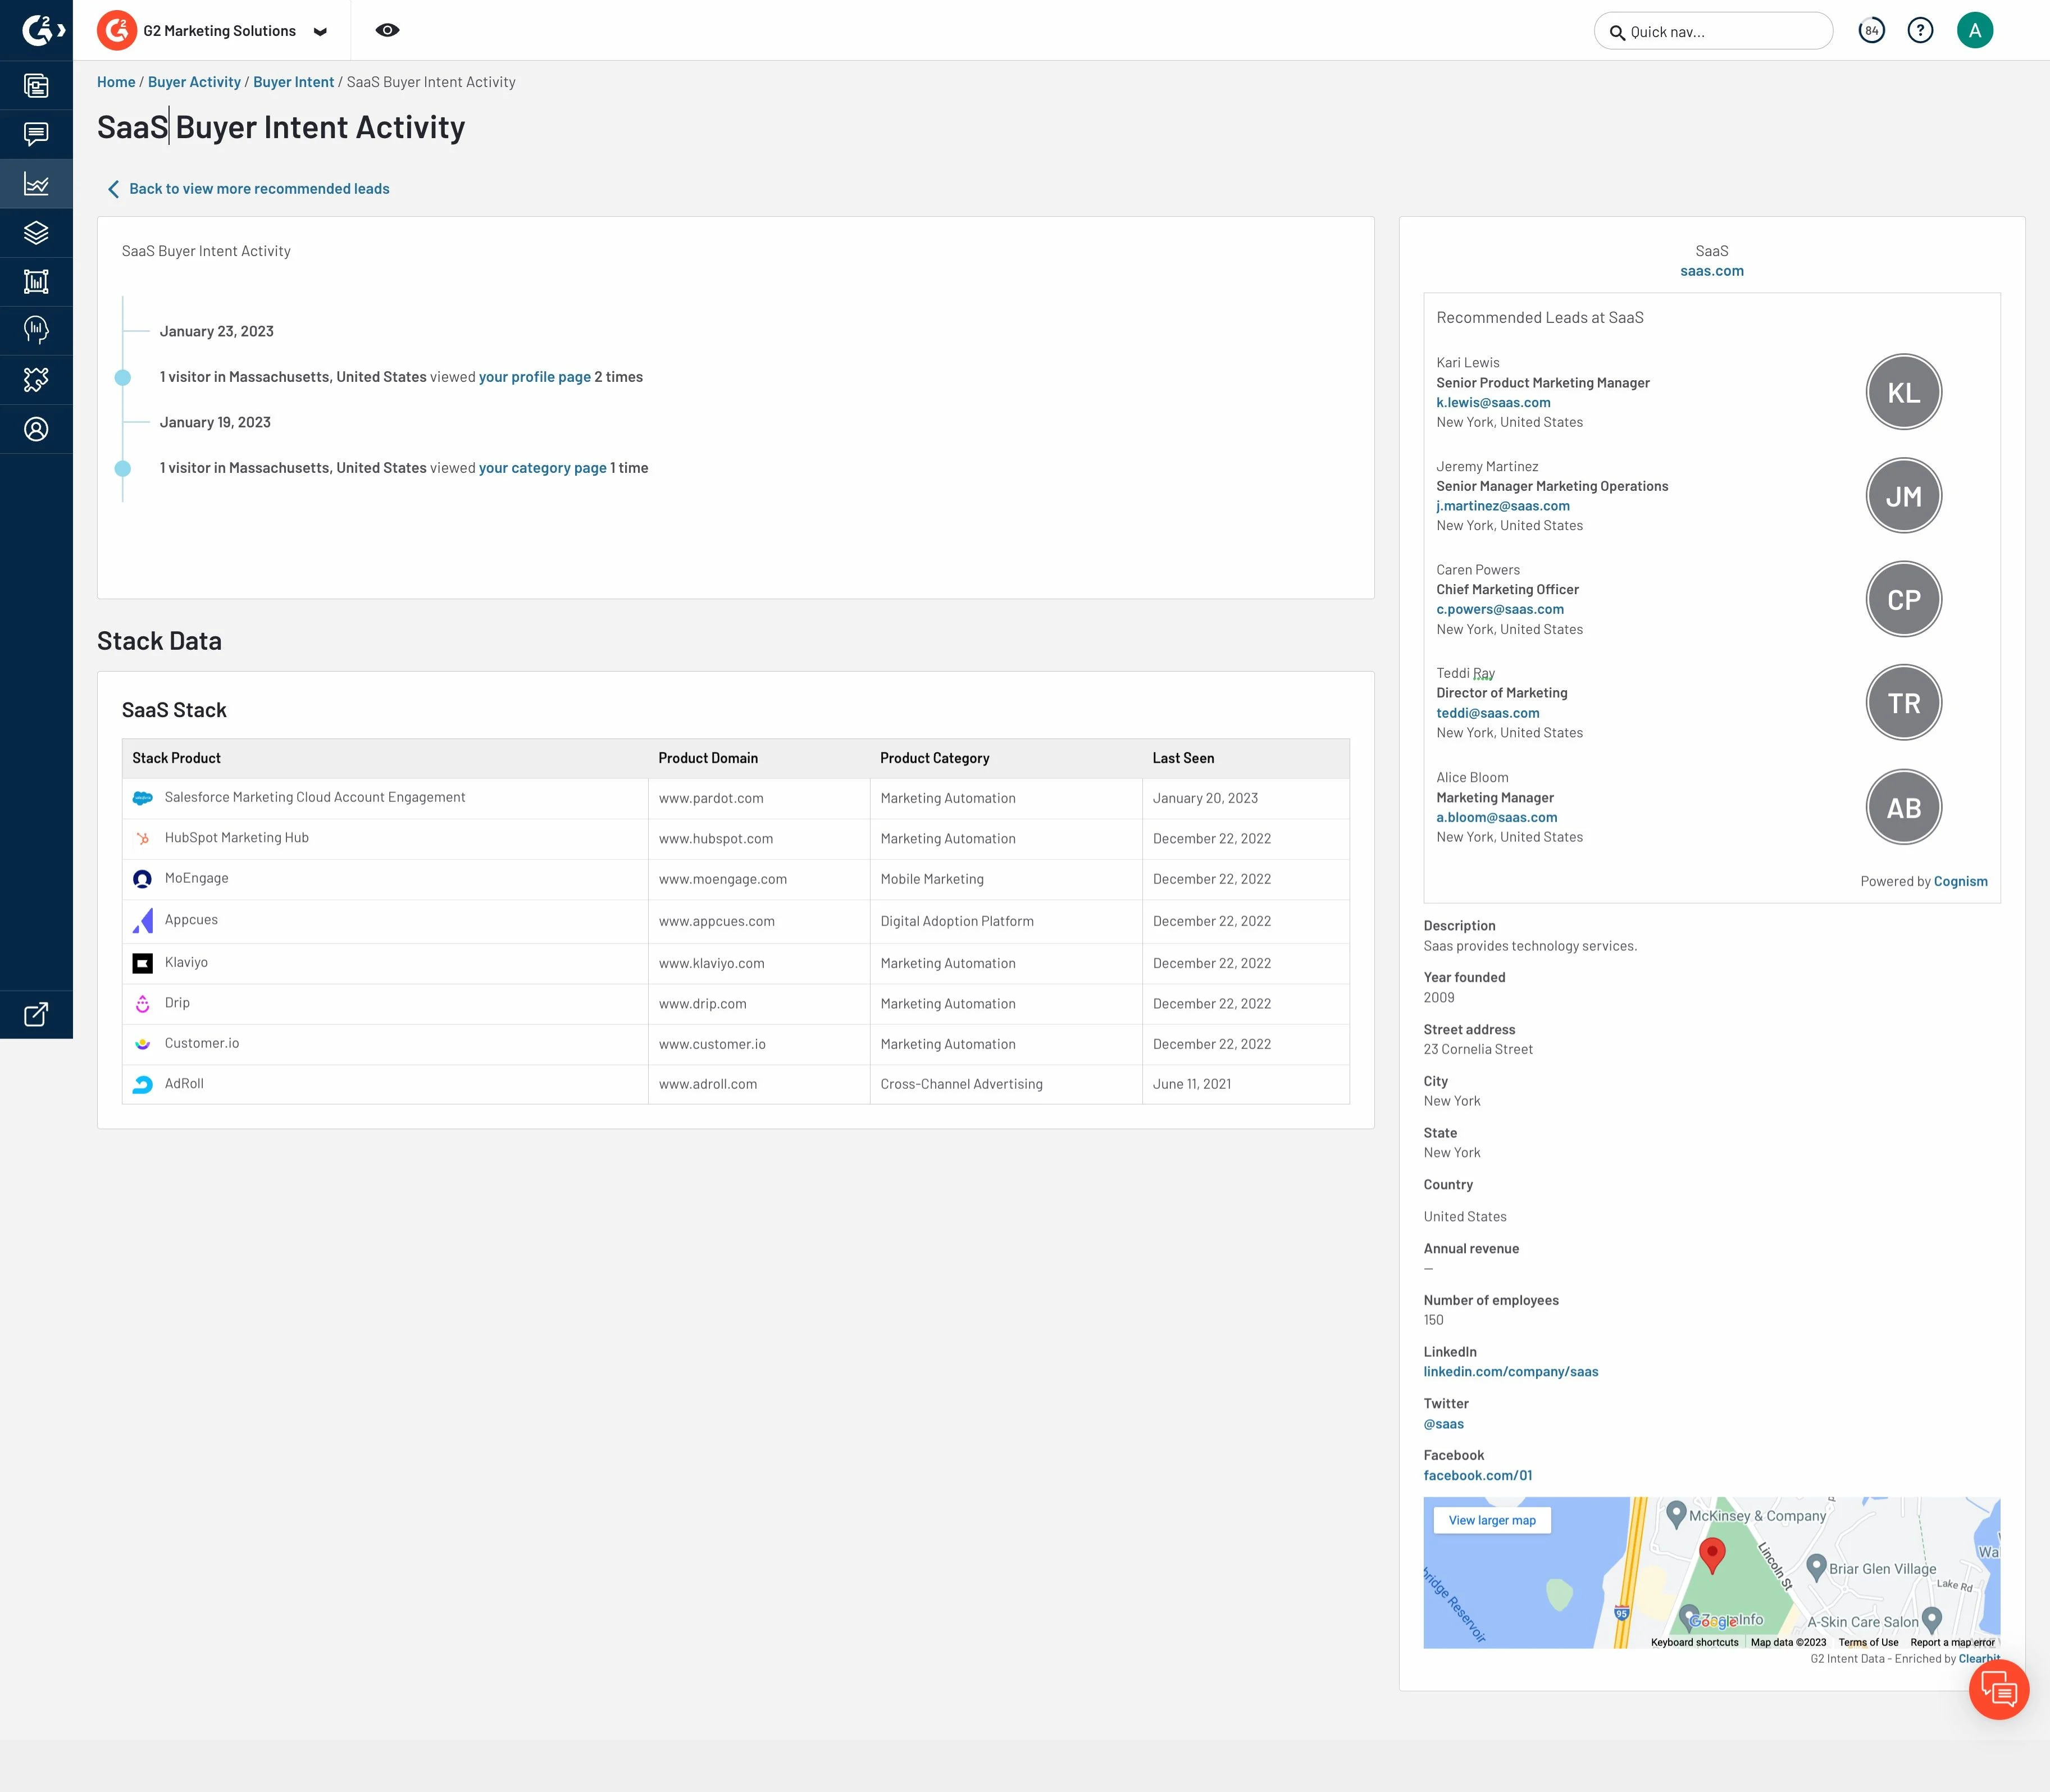Click the AB avatar for Alice Bloom
This screenshot has height=1792, width=2050.
(1903, 807)
